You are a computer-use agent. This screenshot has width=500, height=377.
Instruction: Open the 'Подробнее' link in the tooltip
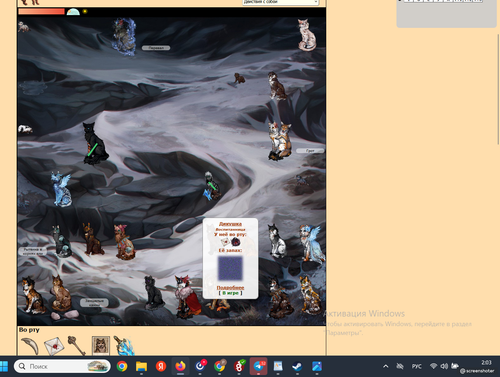click(x=230, y=287)
